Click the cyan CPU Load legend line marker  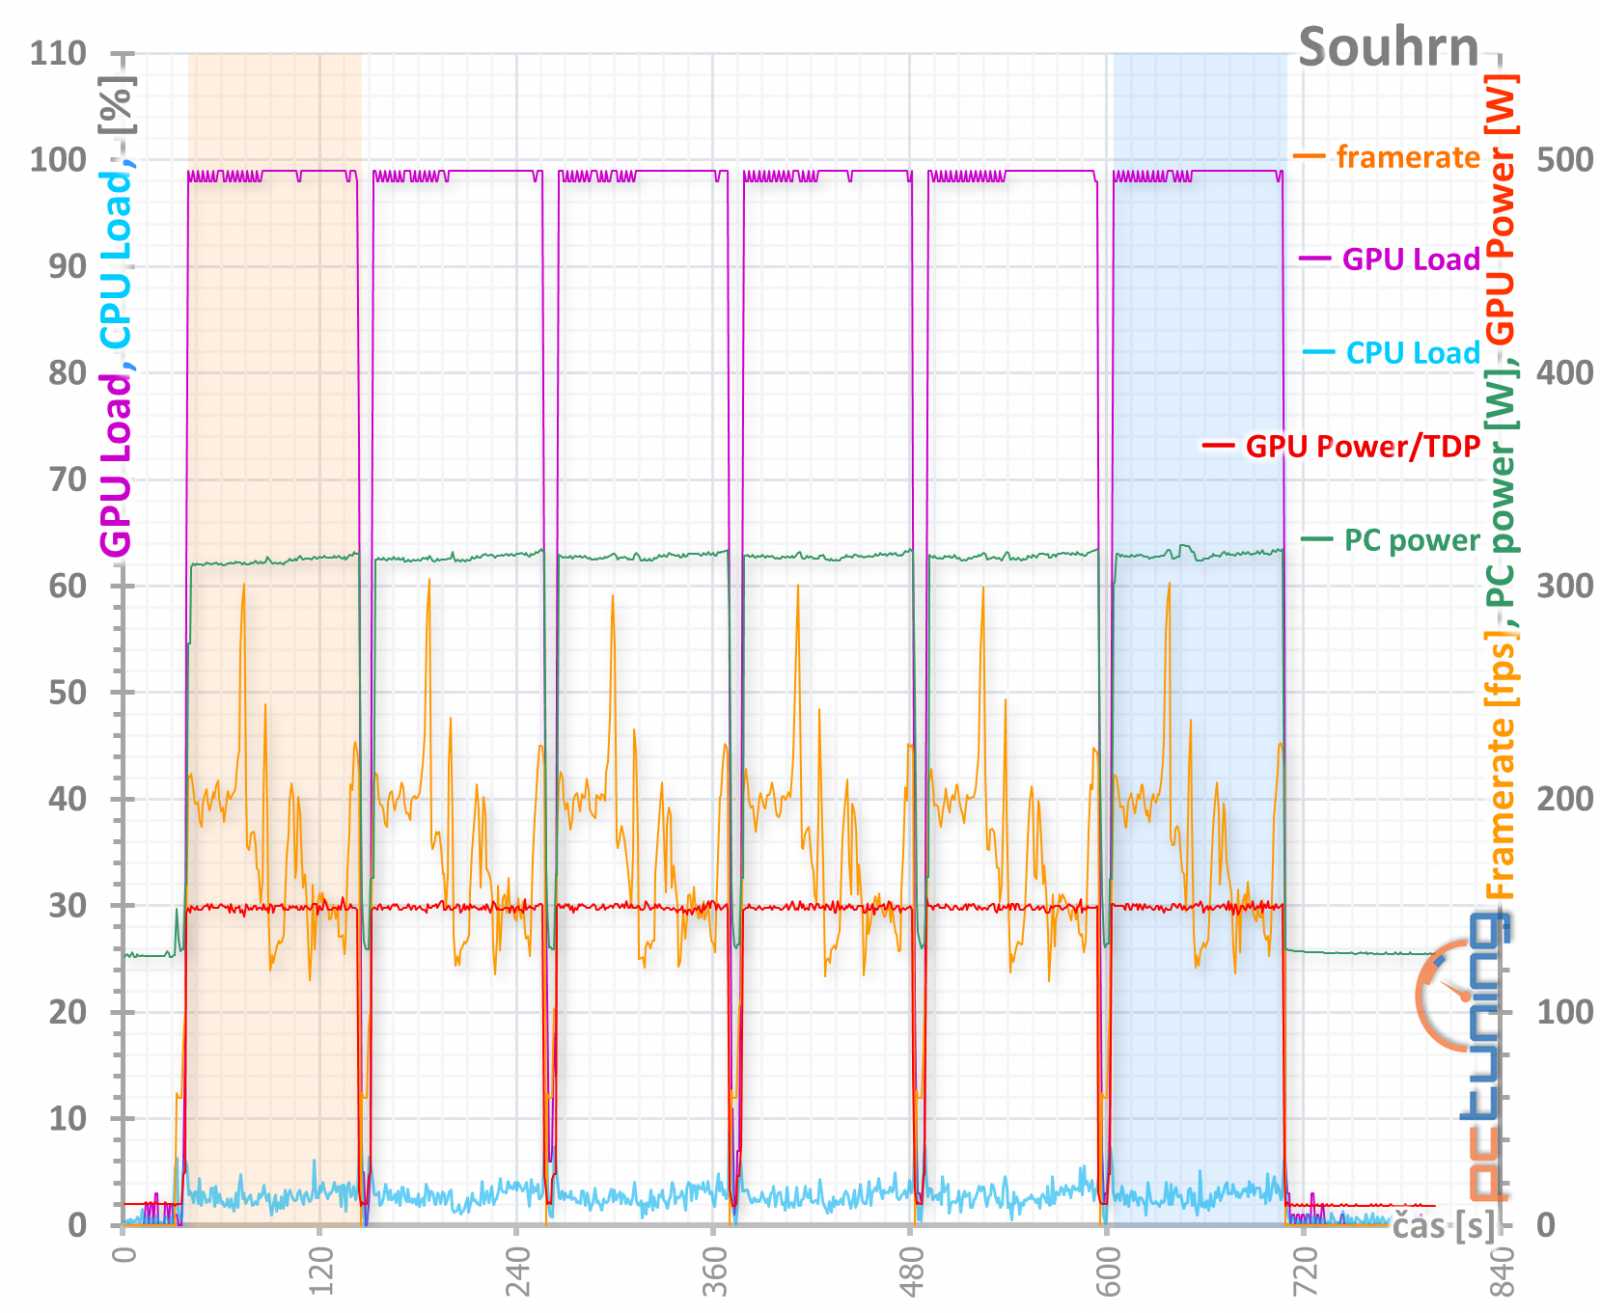click(x=1318, y=353)
